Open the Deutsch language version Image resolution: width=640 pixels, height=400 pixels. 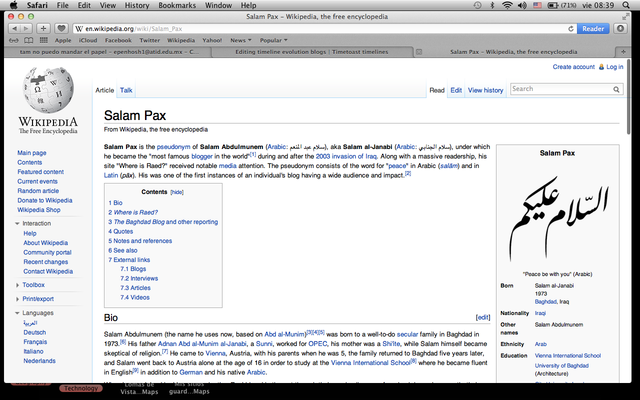click(x=35, y=332)
